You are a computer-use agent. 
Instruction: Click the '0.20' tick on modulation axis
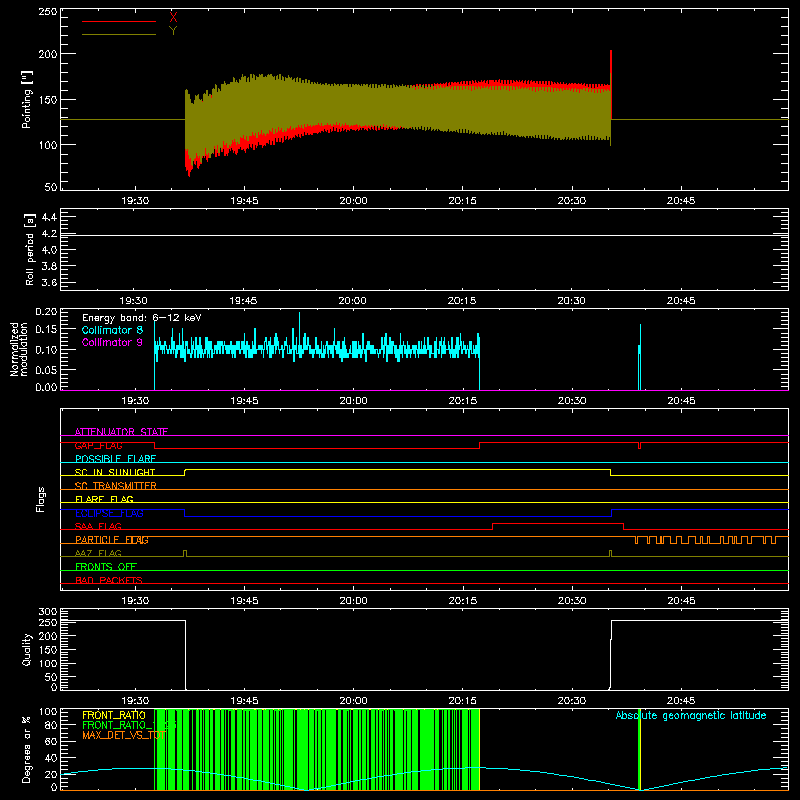tap(46, 312)
